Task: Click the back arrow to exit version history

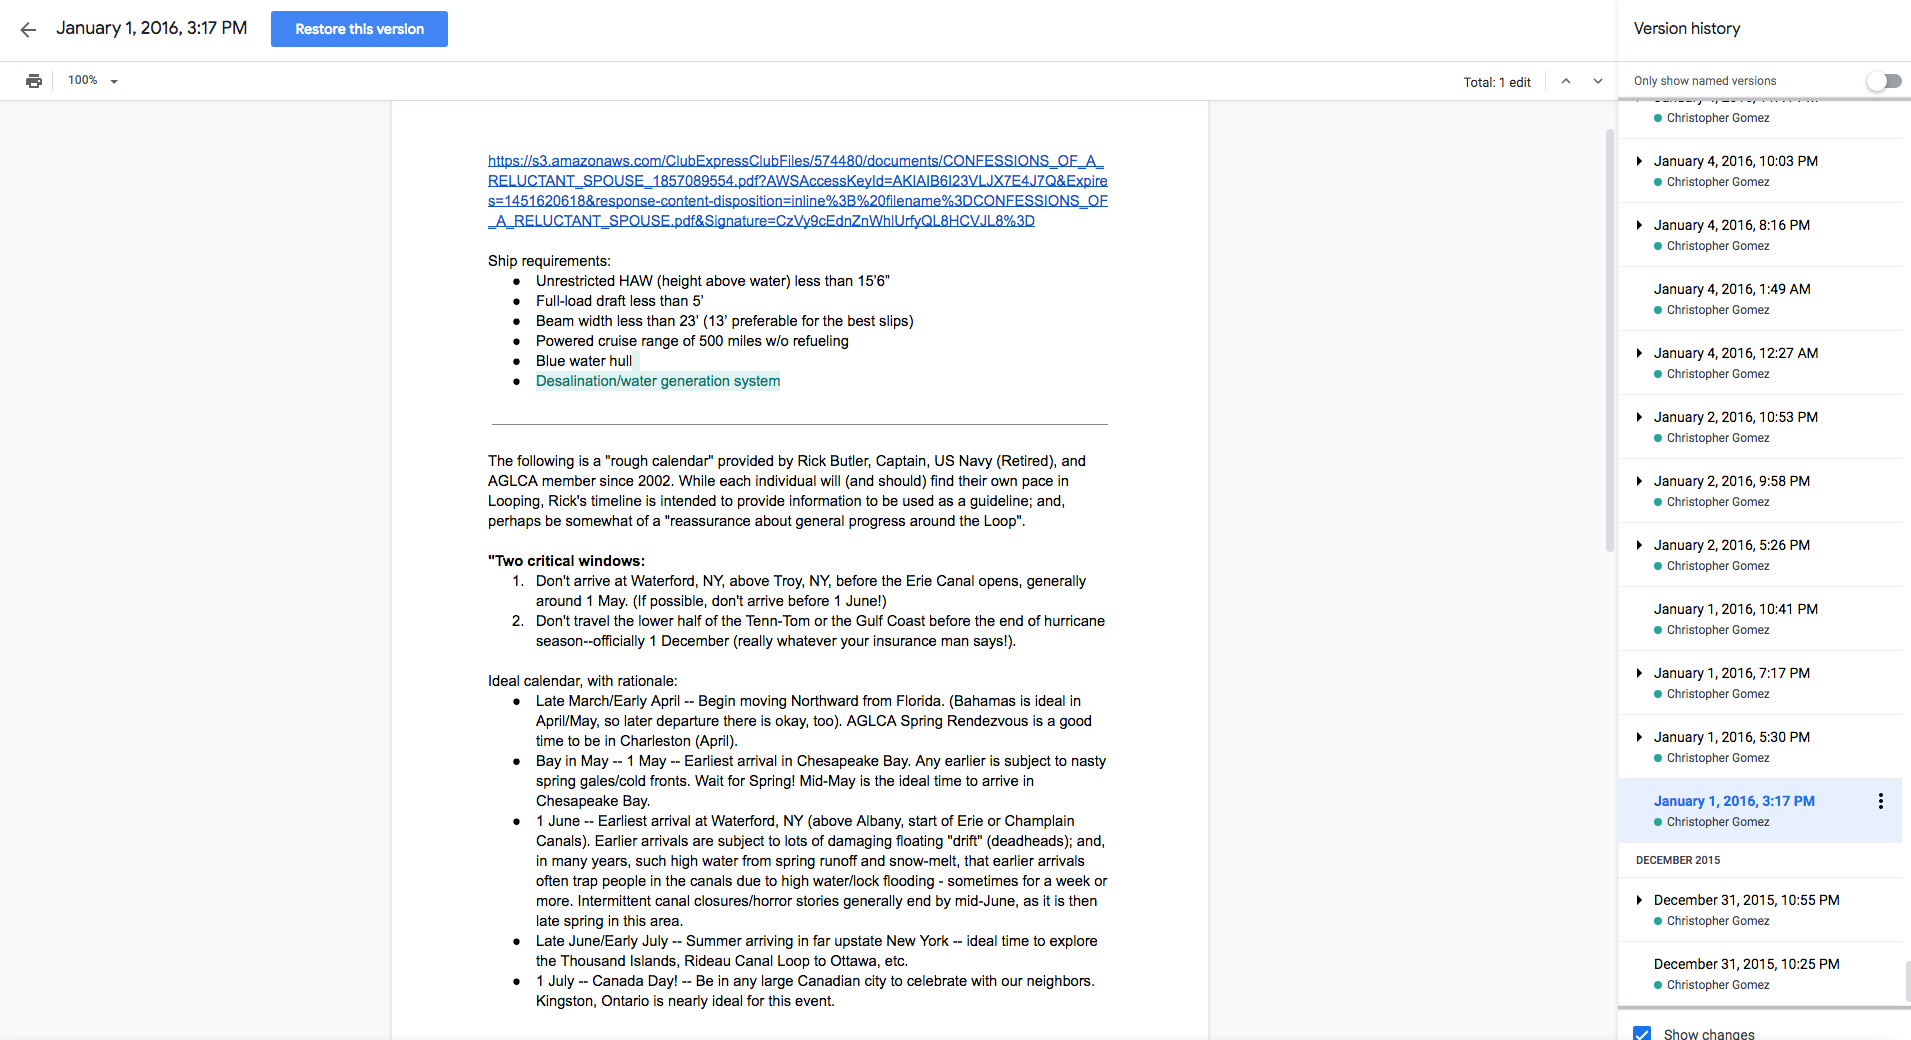Action: pos(28,29)
